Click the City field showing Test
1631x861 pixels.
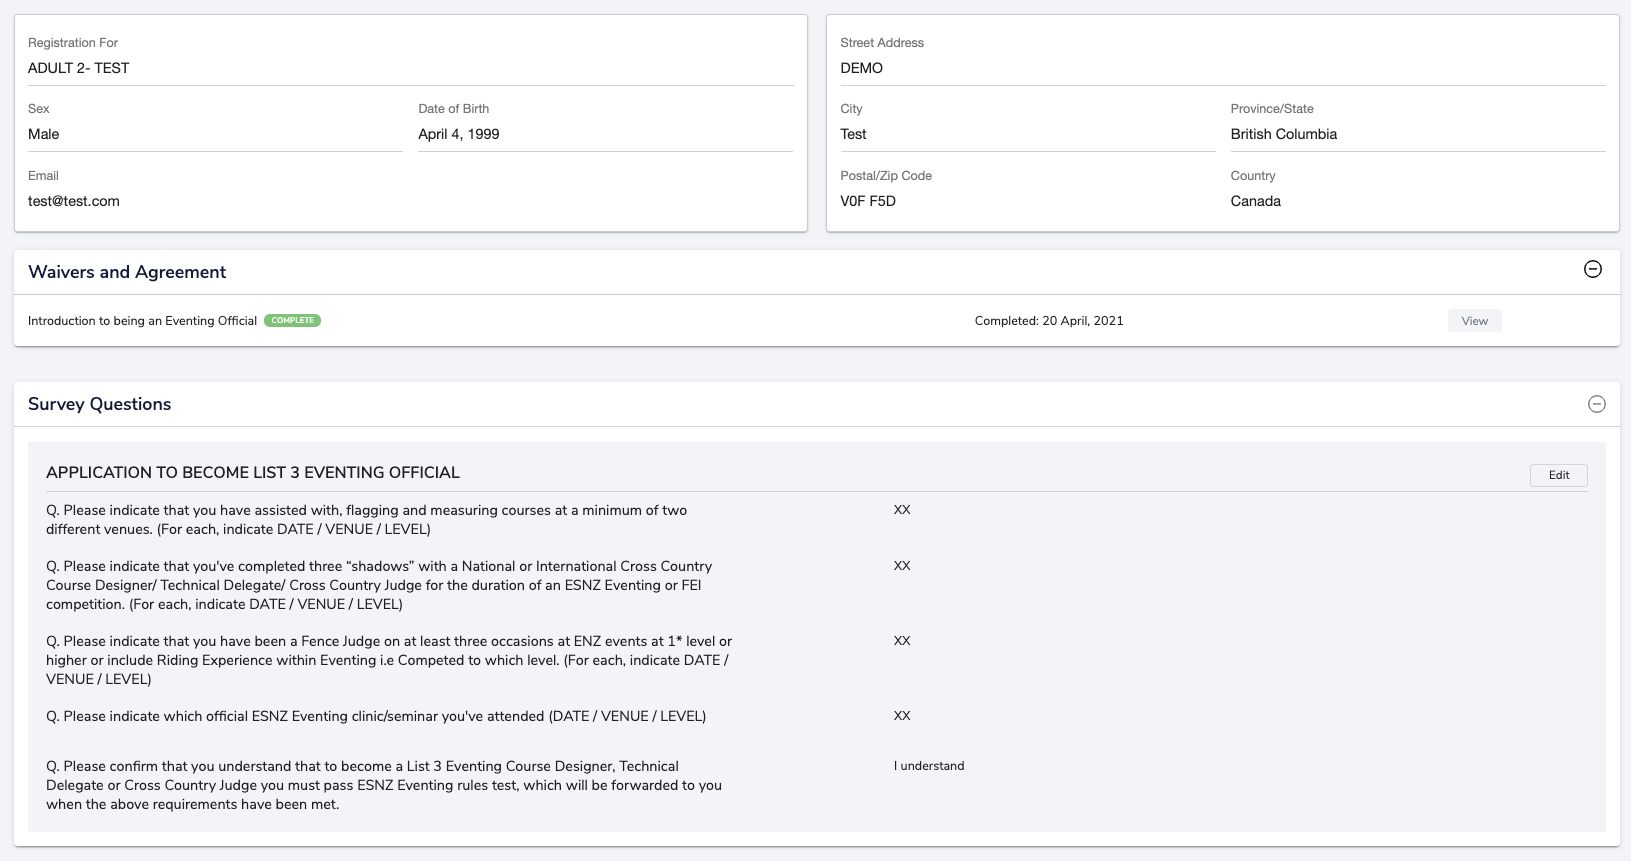853,134
